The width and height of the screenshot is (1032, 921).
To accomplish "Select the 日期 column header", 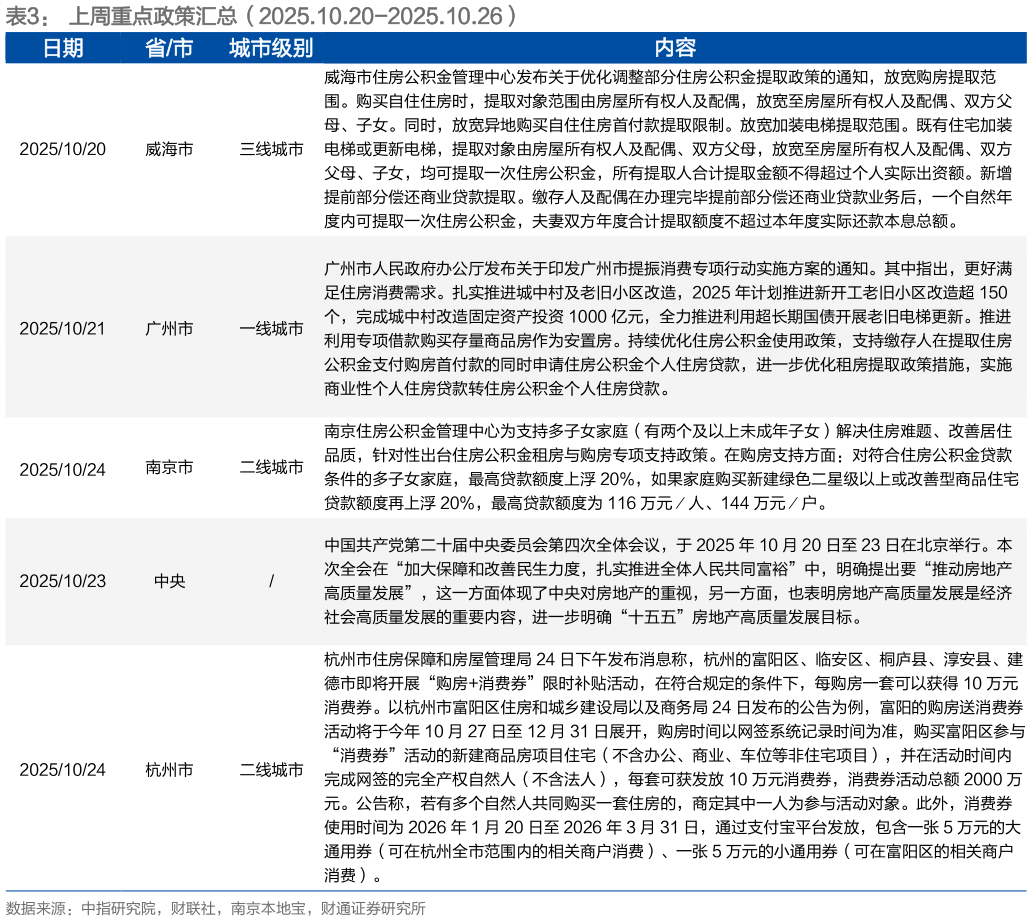I will (66, 47).
